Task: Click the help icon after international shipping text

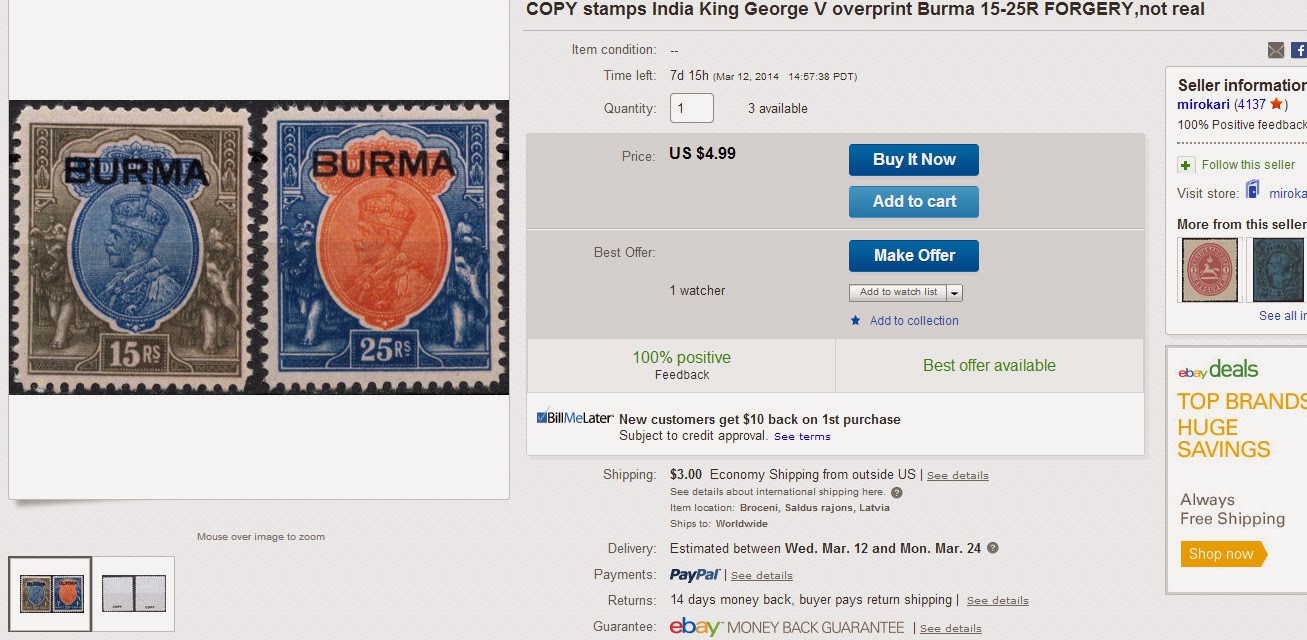Action: pyautogui.click(x=897, y=492)
